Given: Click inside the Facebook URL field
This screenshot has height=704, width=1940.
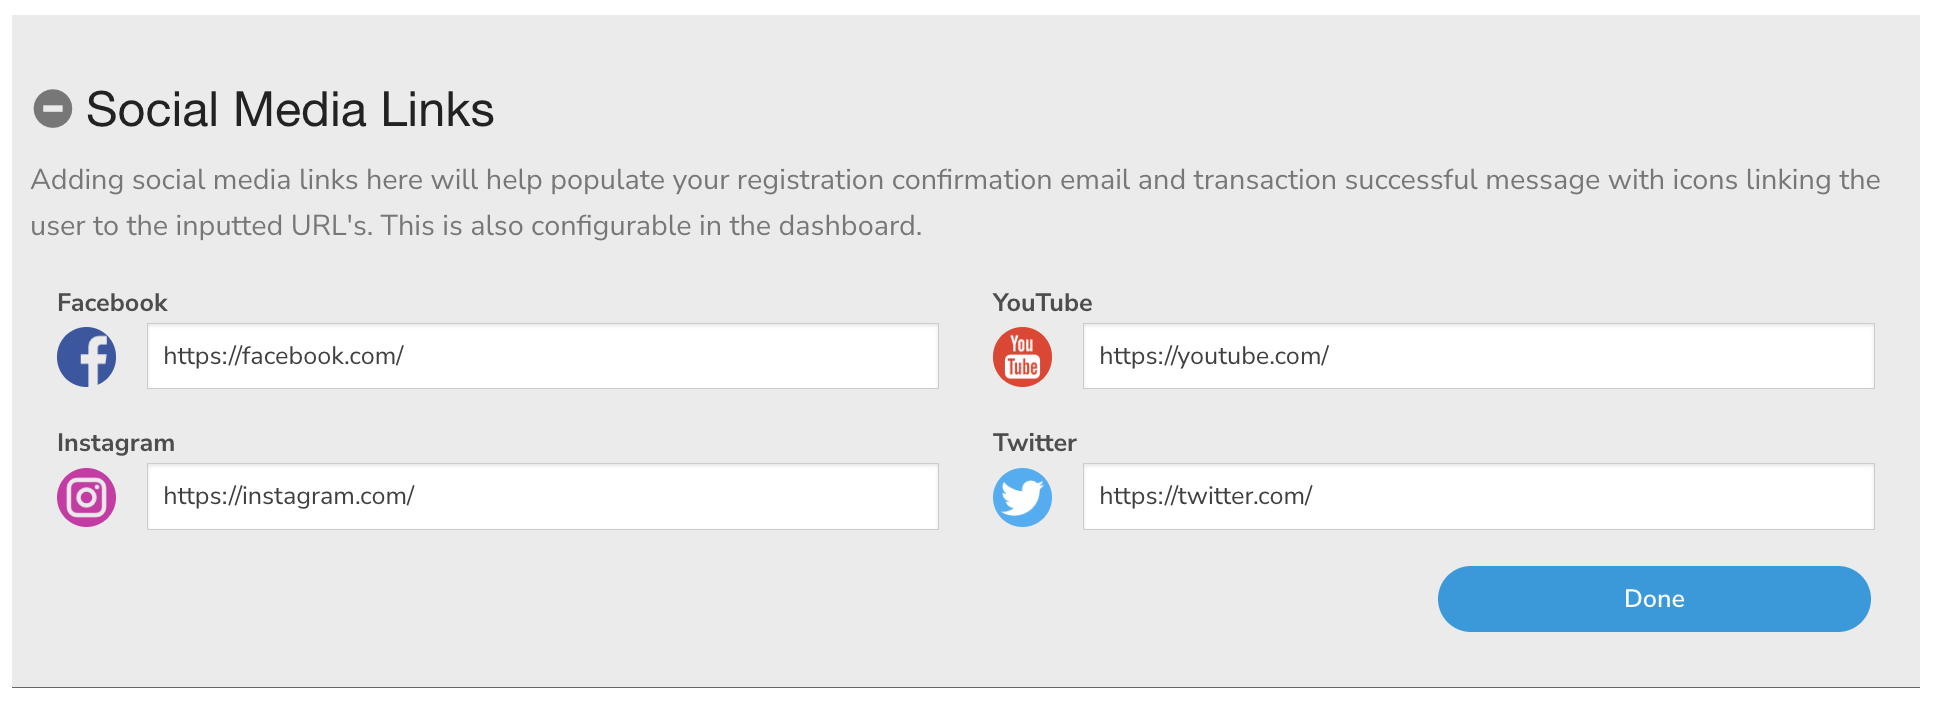Looking at the screenshot, I should (540, 356).
